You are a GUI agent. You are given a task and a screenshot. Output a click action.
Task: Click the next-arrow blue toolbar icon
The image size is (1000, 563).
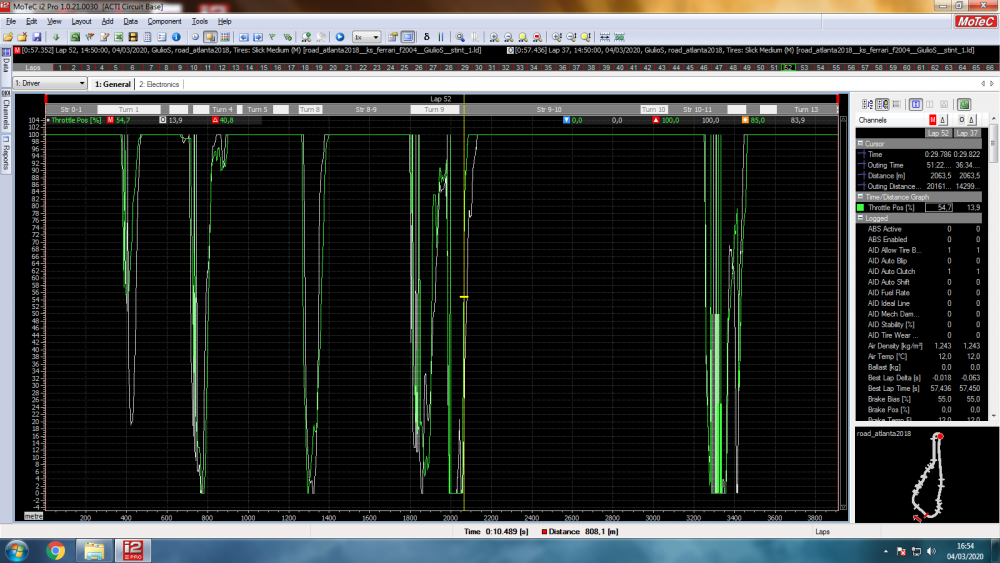(258, 37)
